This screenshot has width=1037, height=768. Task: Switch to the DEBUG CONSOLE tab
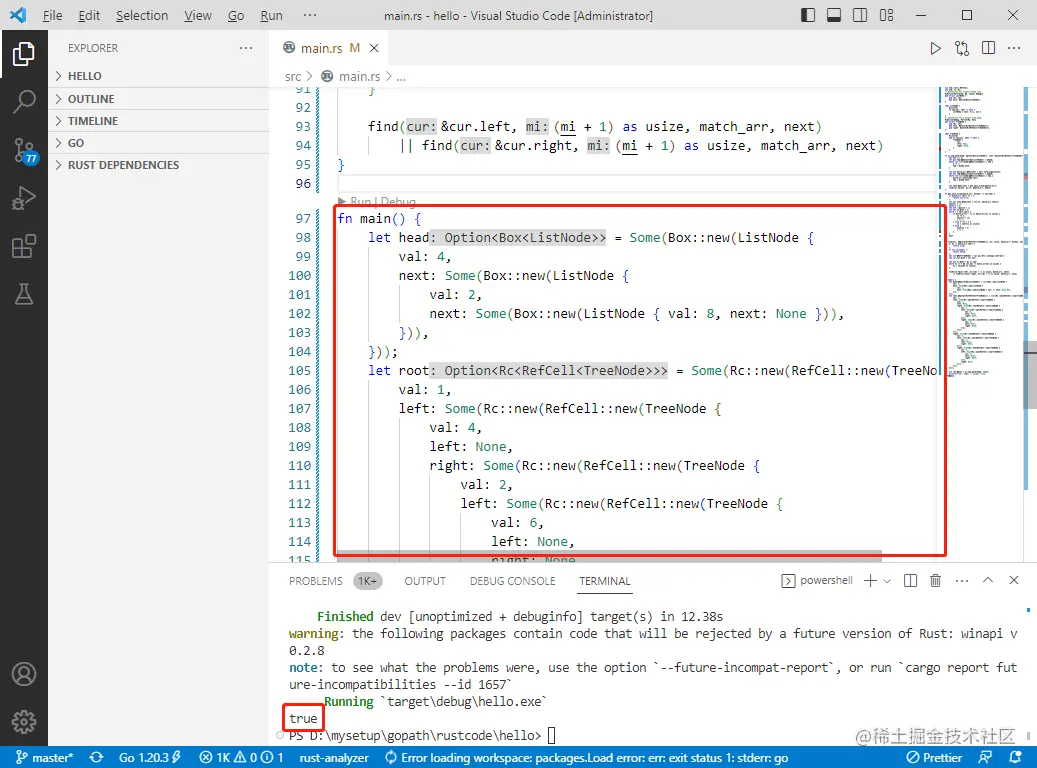[513, 581]
